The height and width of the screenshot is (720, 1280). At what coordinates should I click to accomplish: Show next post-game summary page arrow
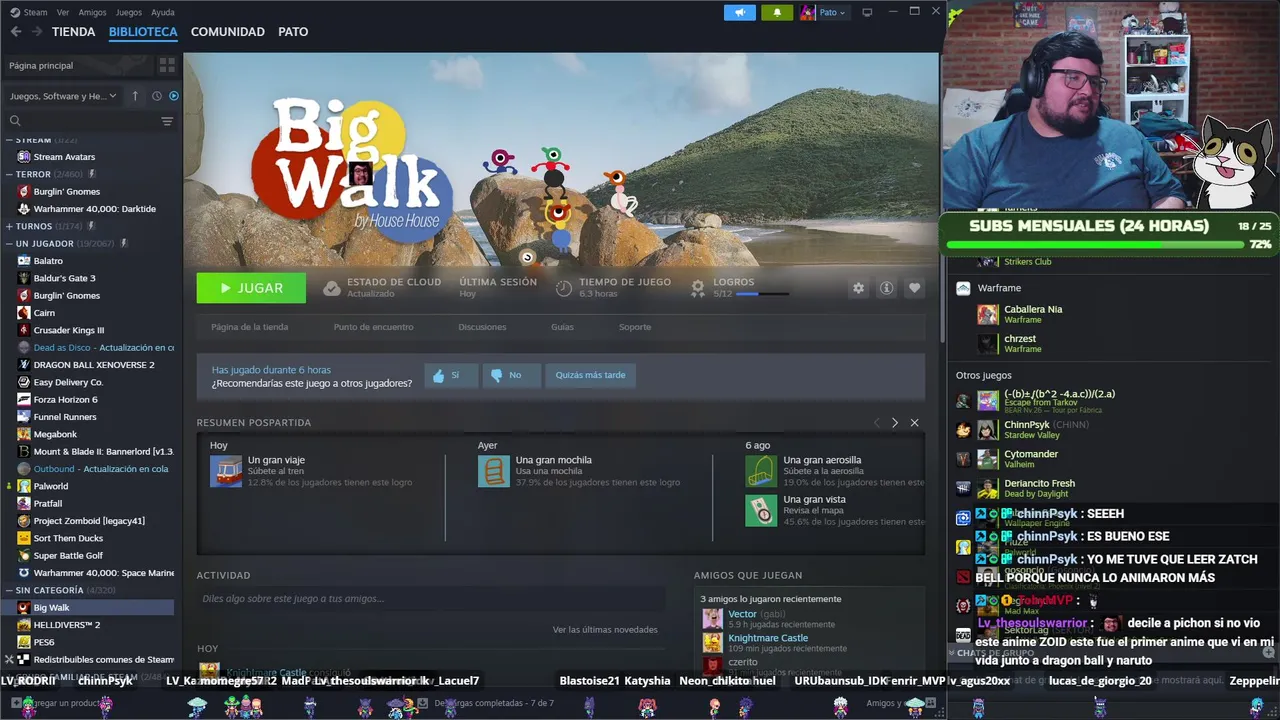point(895,423)
